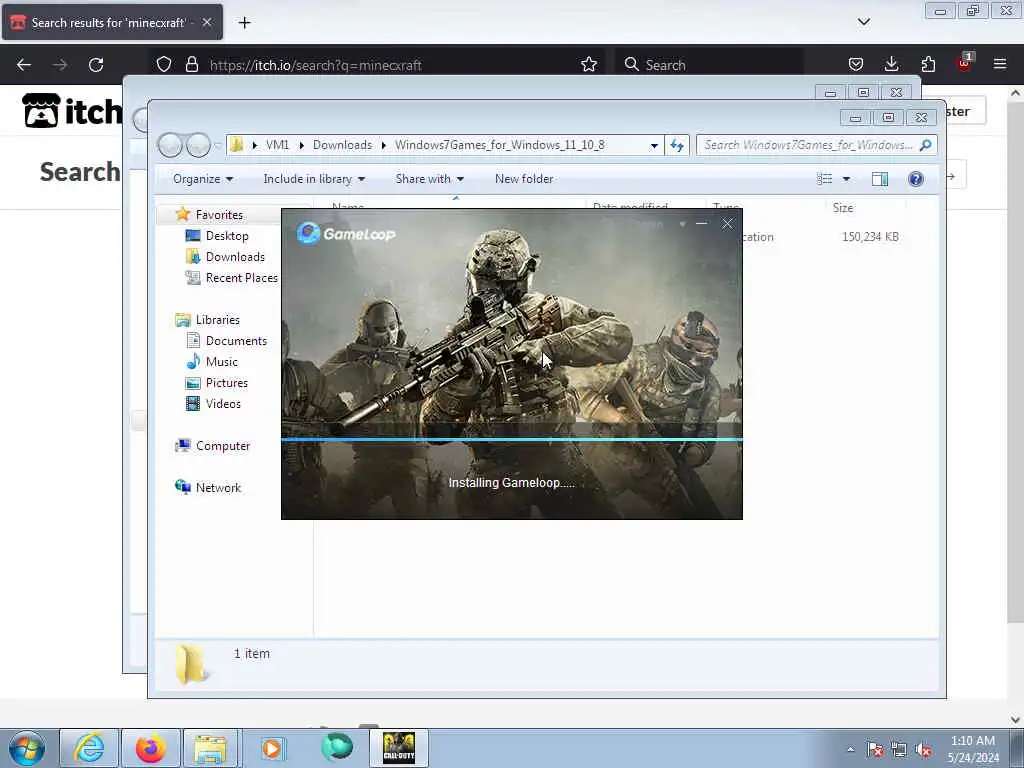View site security padlock info
This screenshot has width=1024, height=768.
pyautogui.click(x=191, y=64)
